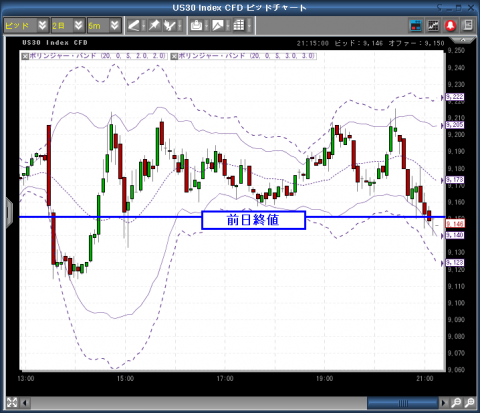Select the line drawing tool
Viewport: 480px width, 413px height.
point(134,26)
